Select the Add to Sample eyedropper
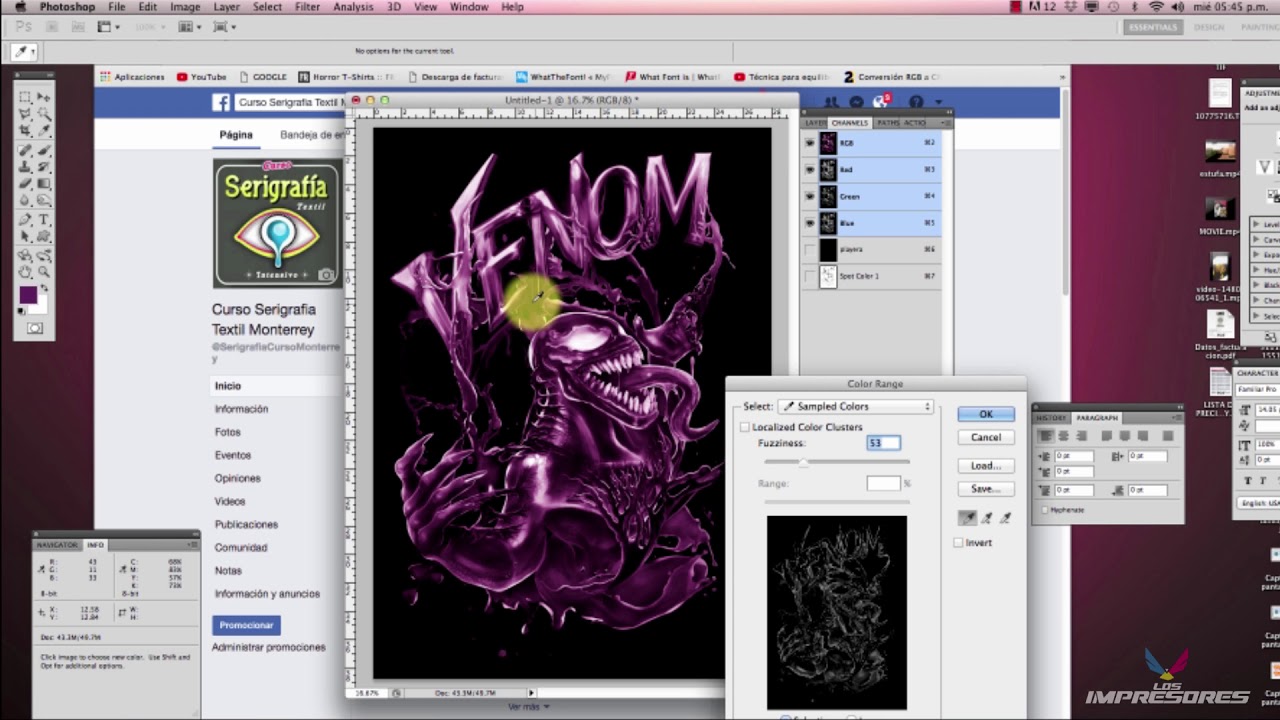This screenshot has width=1280, height=720. (987, 518)
